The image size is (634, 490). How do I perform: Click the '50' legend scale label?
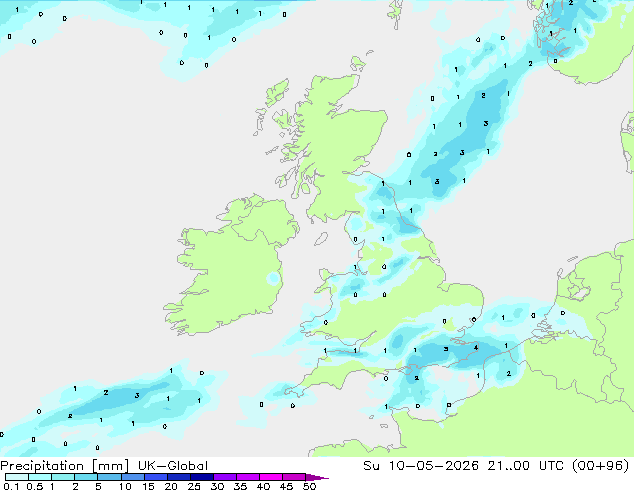(309, 486)
